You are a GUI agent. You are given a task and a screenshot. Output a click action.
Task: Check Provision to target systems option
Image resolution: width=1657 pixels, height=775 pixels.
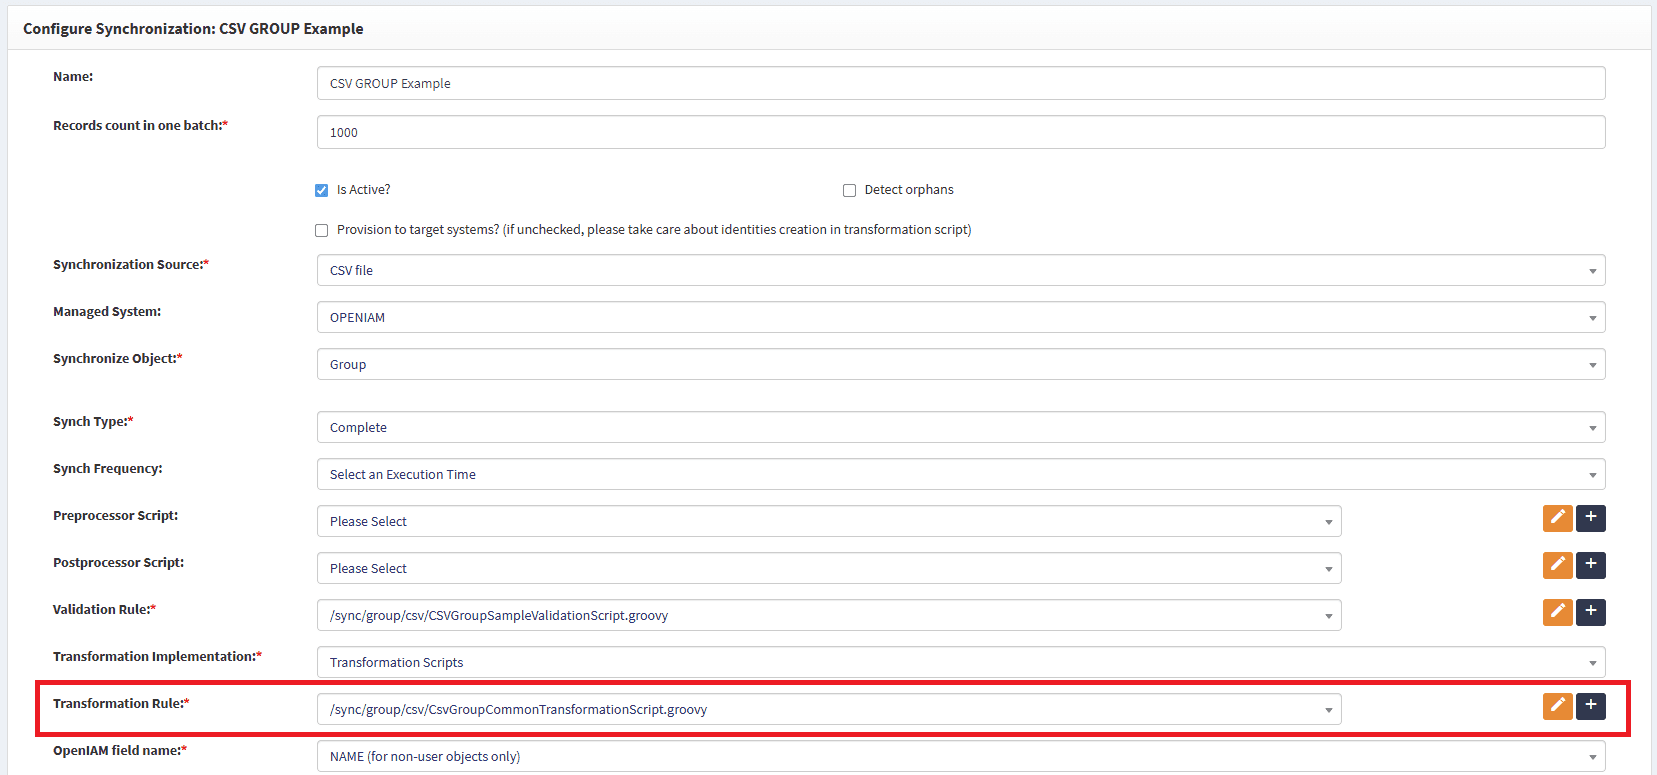pos(322,230)
